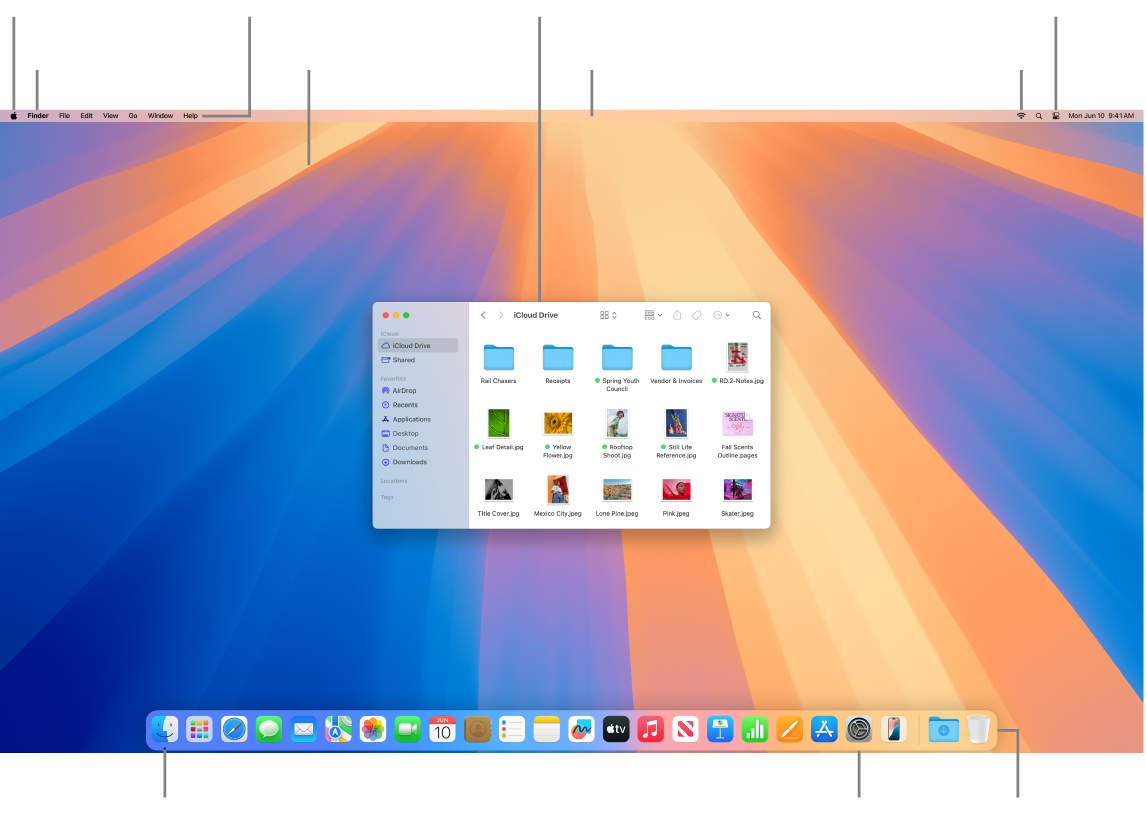Open Spotlight search in the menu bar

(x=1039, y=115)
